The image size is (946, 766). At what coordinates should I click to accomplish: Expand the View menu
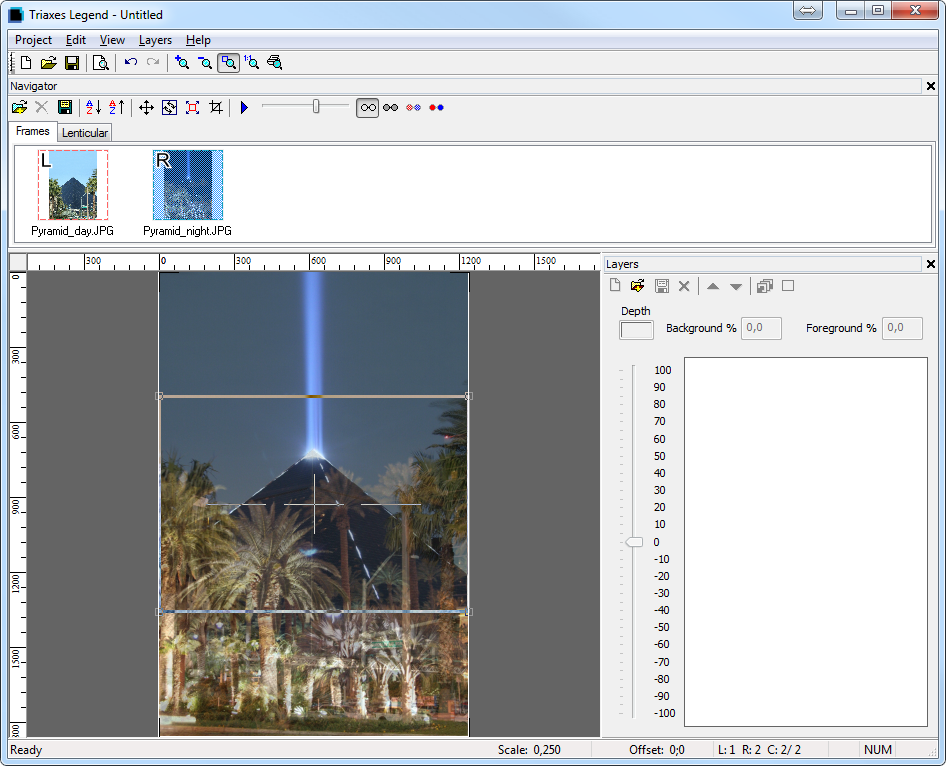[x=112, y=40]
